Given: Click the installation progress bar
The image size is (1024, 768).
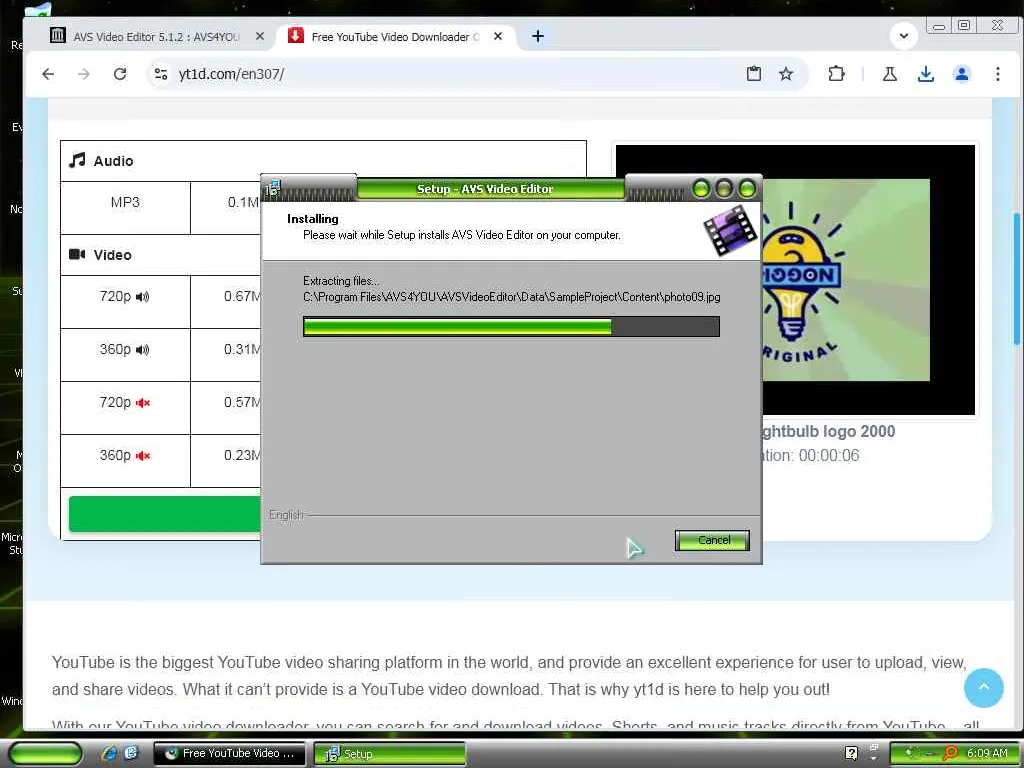Looking at the screenshot, I should point(511,327).
